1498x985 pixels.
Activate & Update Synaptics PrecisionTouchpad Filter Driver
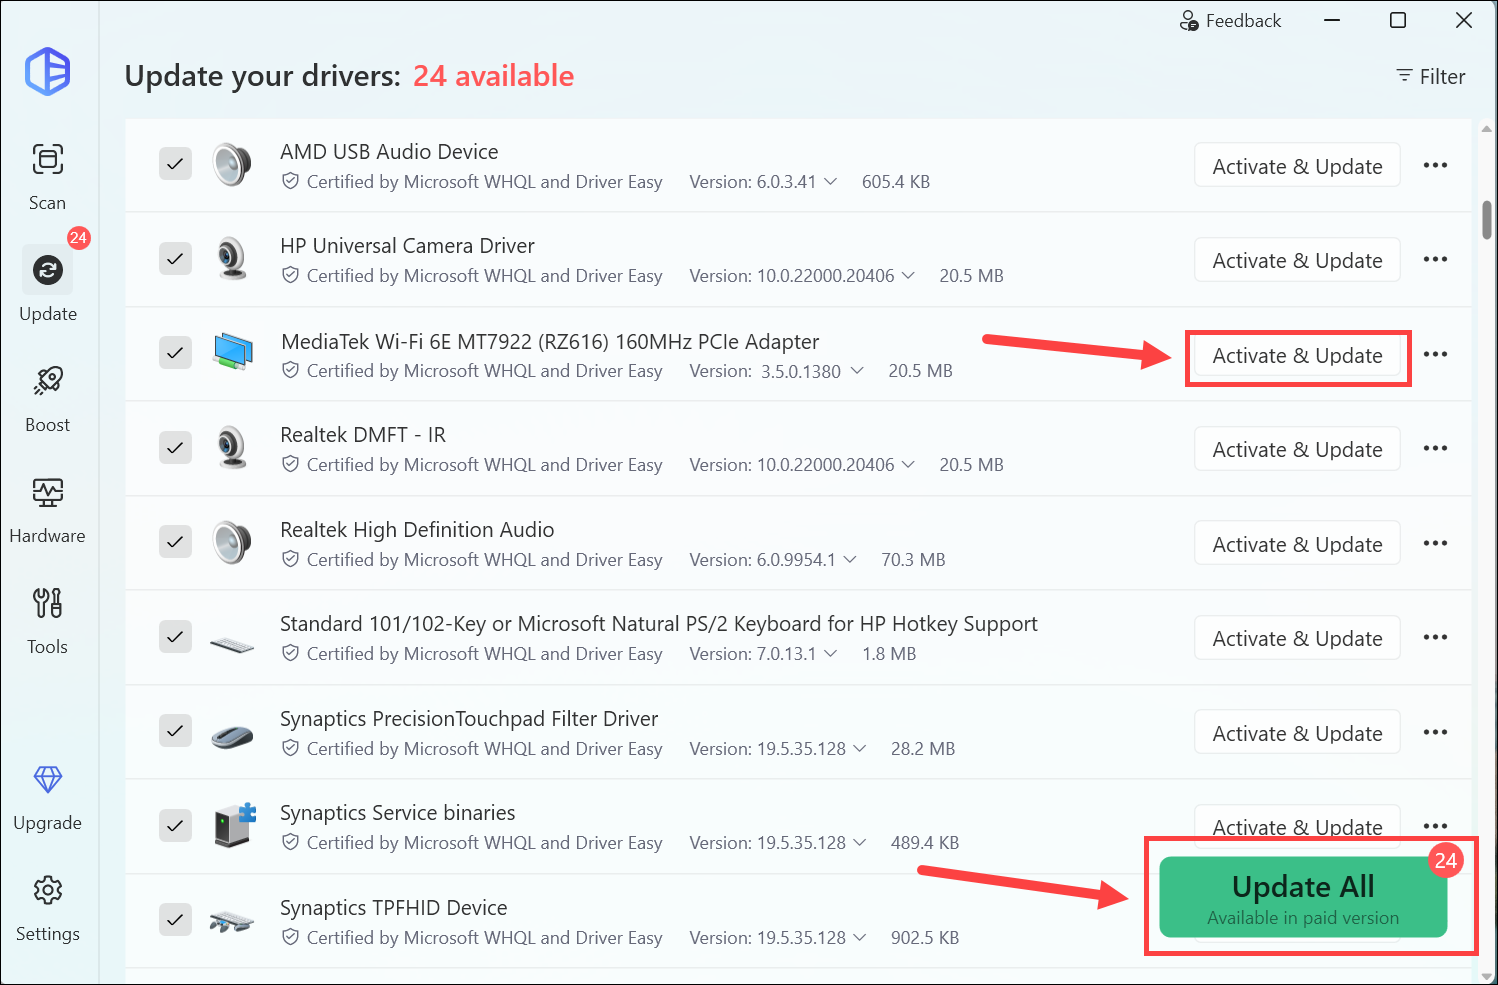coord(1297,733)
